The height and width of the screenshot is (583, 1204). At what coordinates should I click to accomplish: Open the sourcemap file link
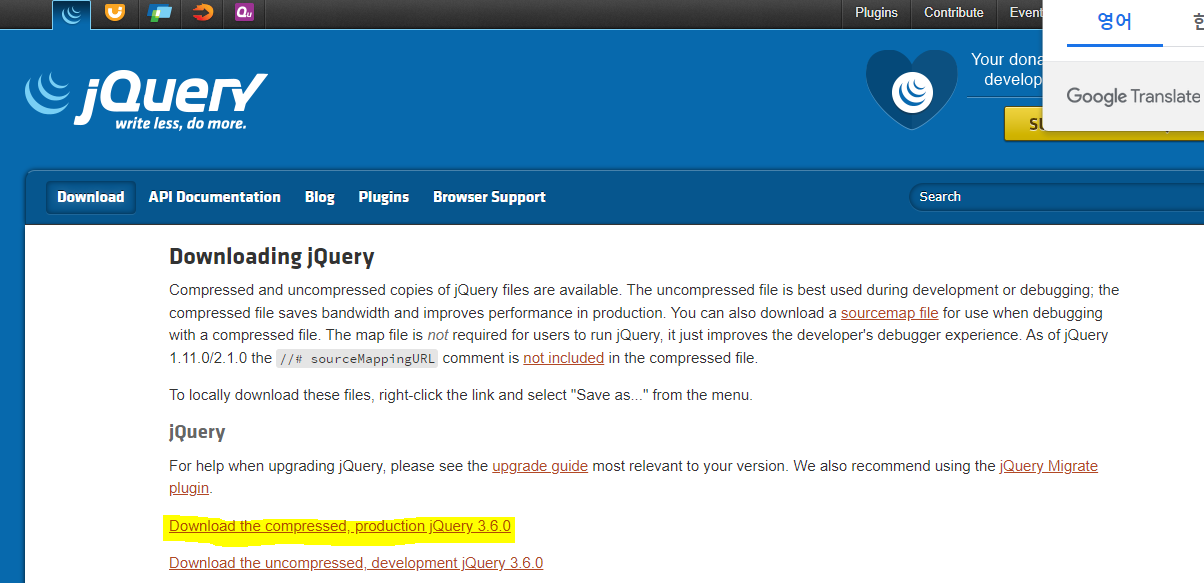889,313
